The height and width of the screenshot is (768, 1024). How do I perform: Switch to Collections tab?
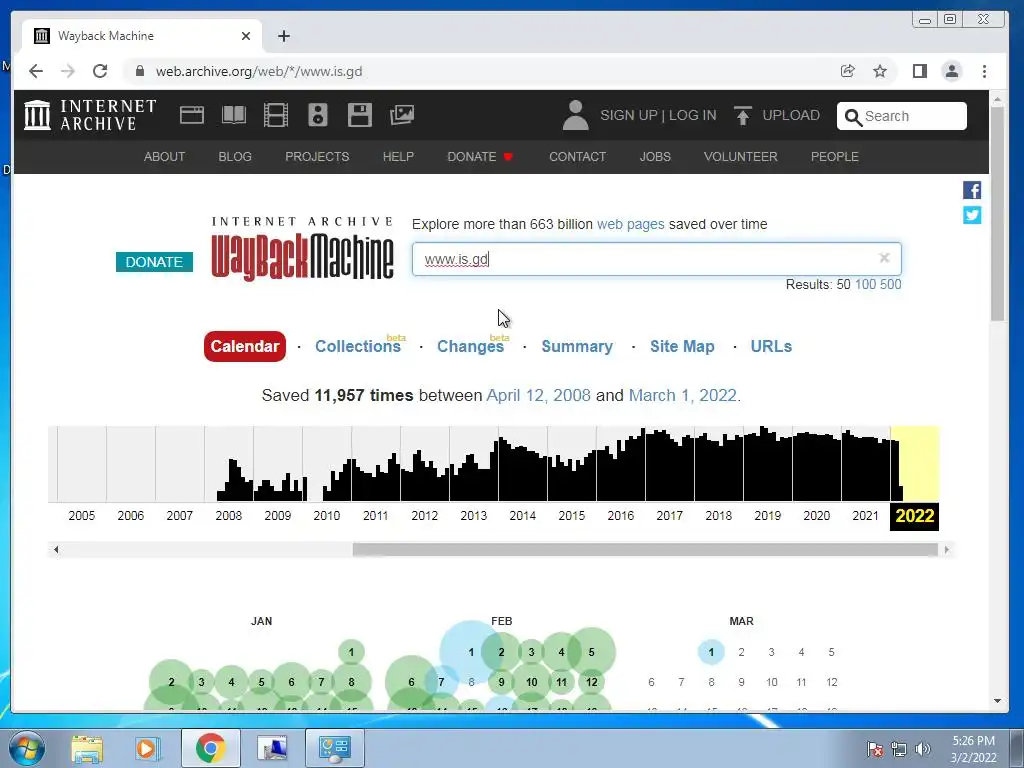tap(358, 346)
